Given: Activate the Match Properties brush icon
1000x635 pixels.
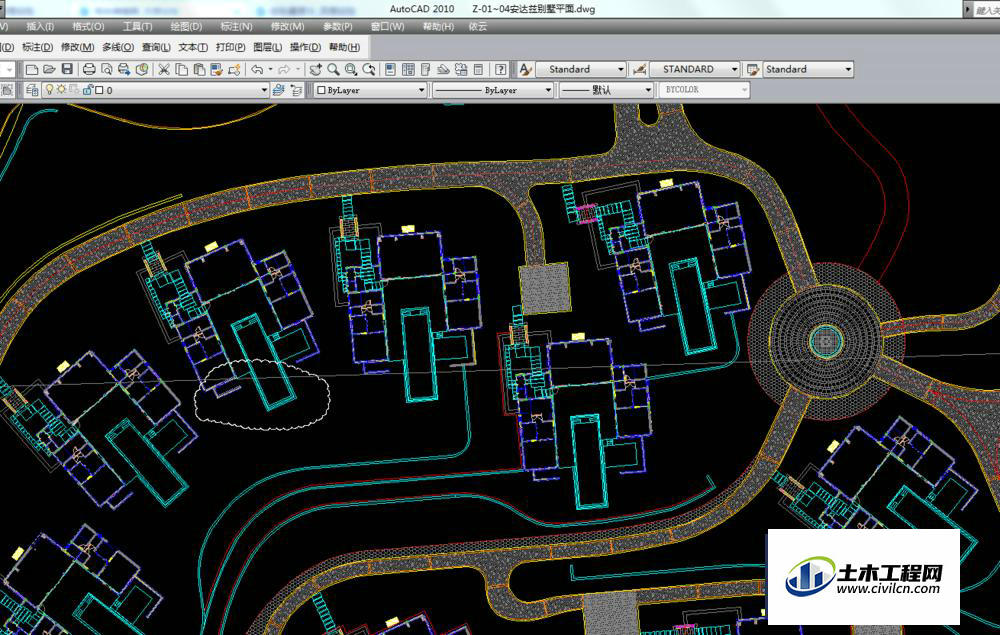Looking at the screenshot, I should click(216, 69).
